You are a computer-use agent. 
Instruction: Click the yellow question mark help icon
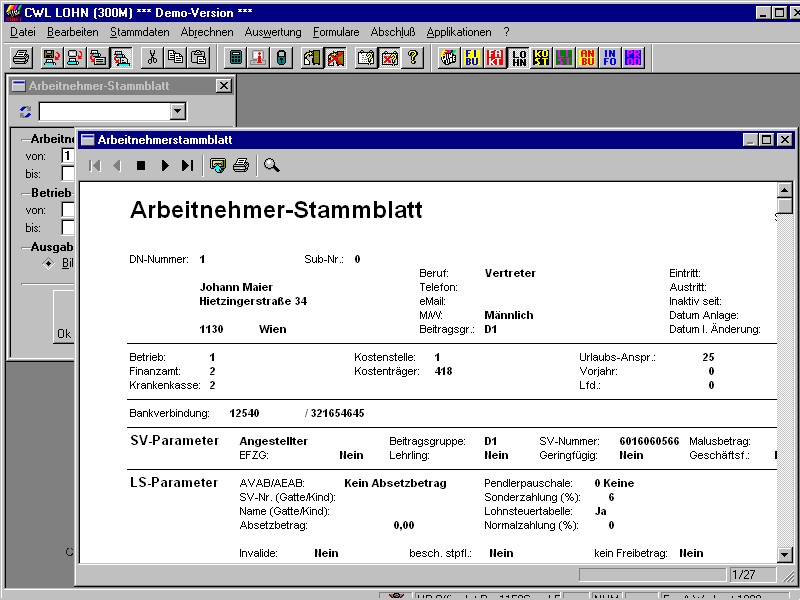[x=413, y=57]
